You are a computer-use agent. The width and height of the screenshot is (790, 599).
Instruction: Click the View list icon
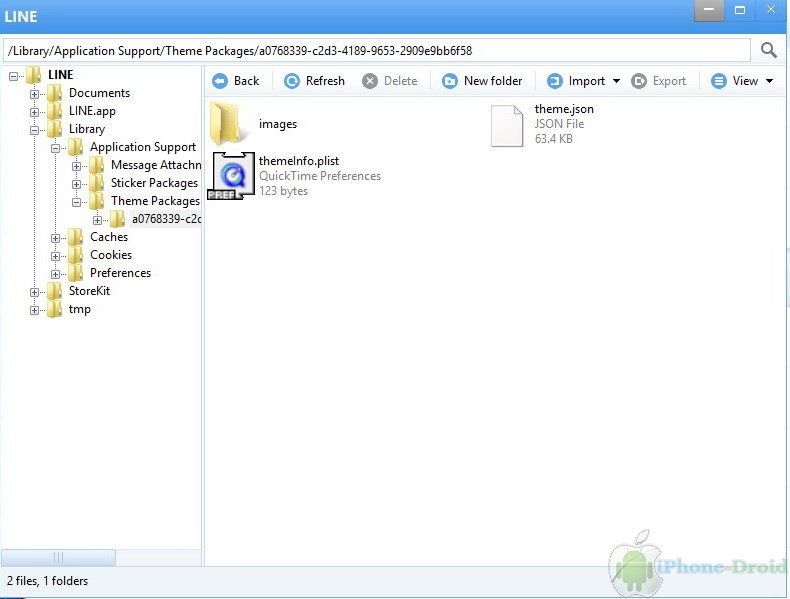pos(718,81)
